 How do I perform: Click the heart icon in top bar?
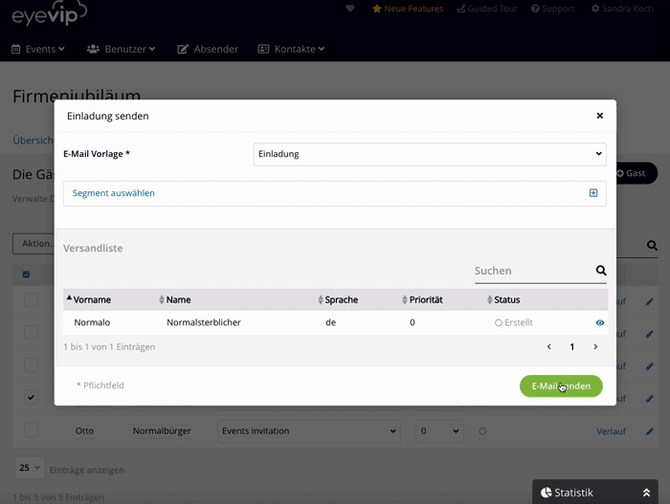pyautogui.click(x=350, y=9)
